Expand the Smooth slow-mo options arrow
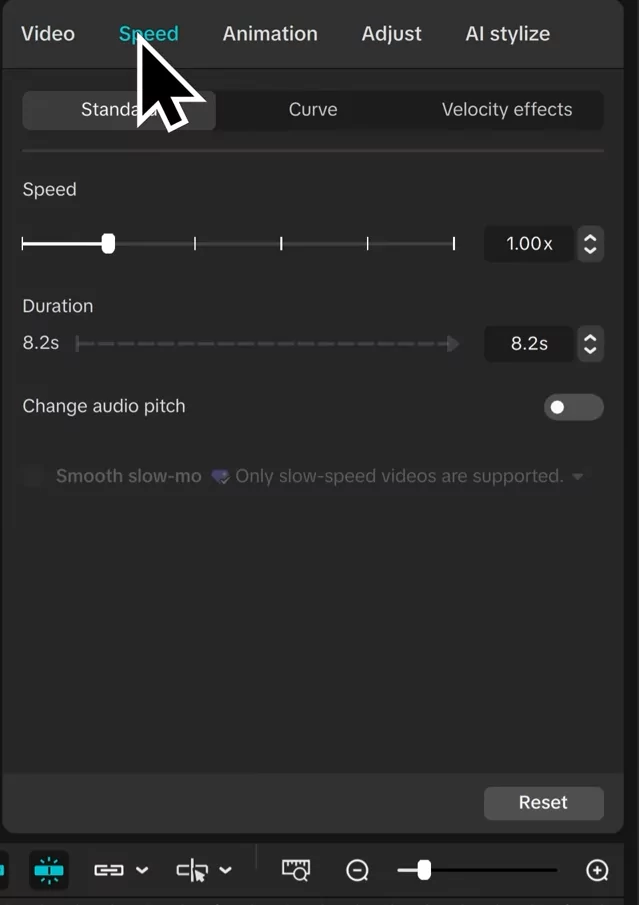This screenshot has width=639, height=905. coord(577,477)
